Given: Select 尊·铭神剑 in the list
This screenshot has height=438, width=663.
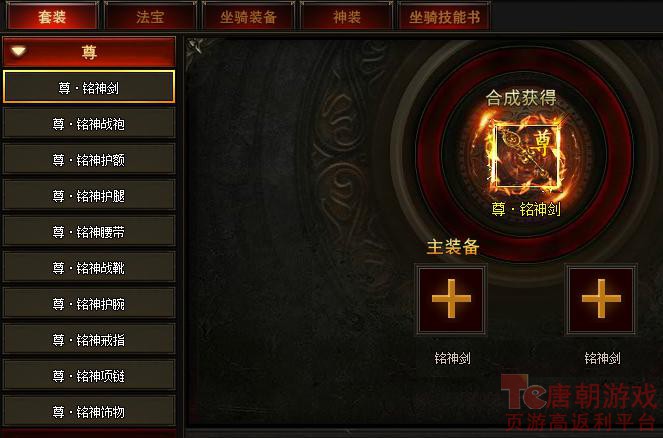Looking at the screenshot, I should tap(89, 87).
